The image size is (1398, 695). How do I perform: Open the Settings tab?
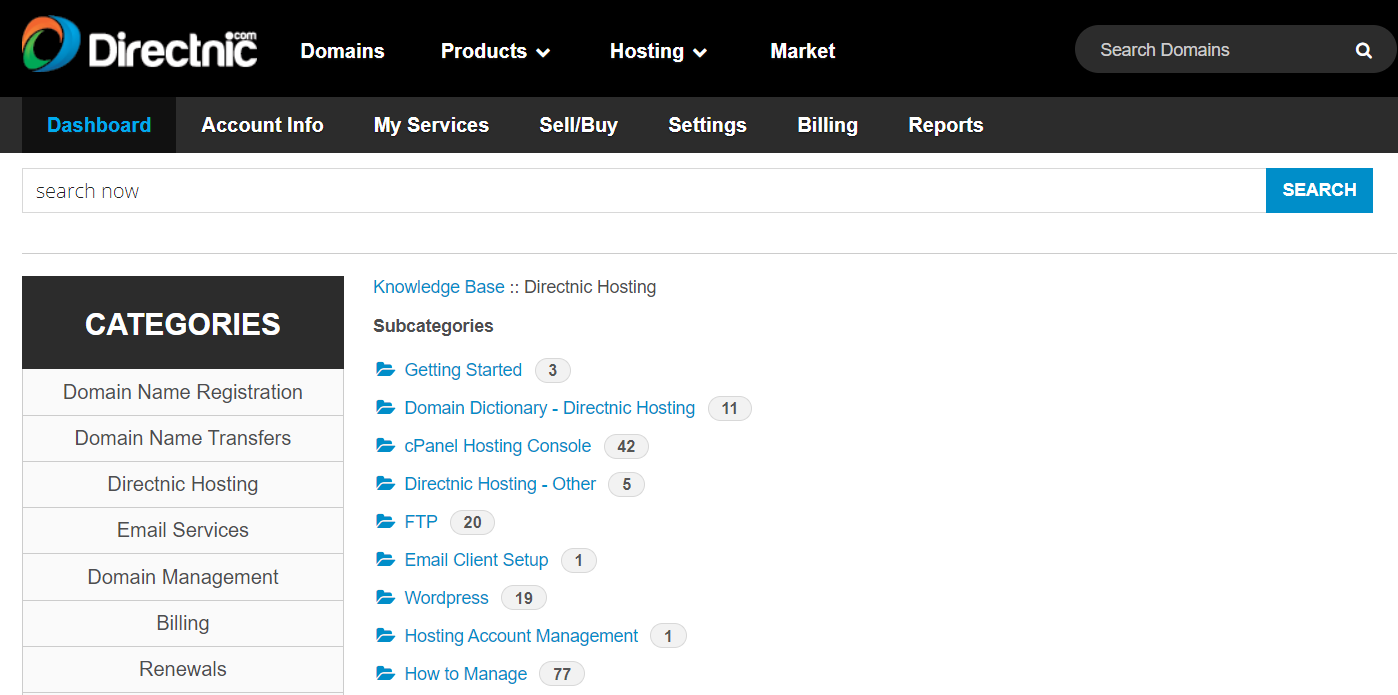click(707, 125)
